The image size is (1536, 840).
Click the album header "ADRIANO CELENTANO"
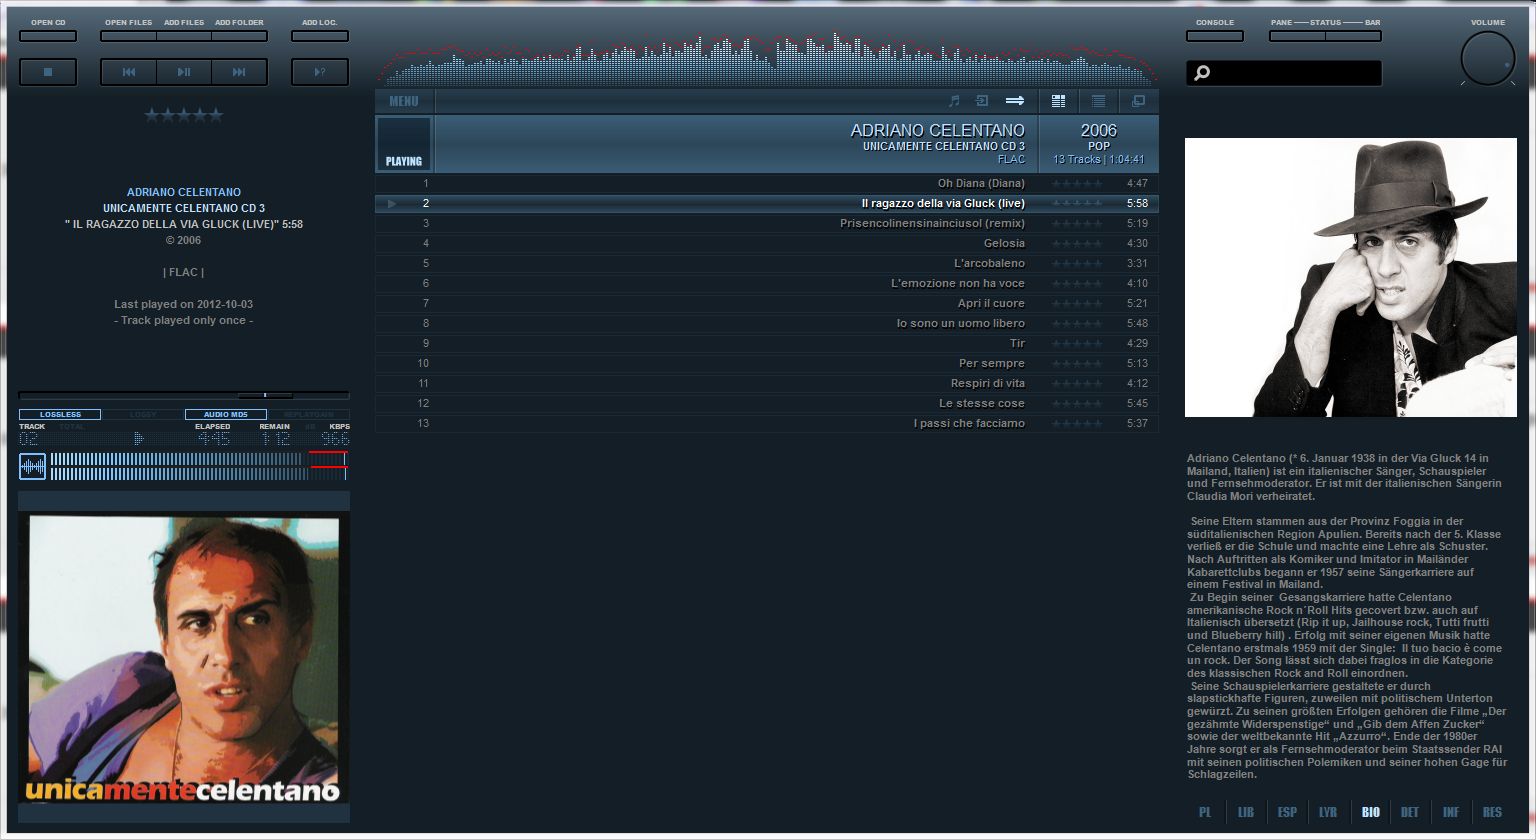937,130
